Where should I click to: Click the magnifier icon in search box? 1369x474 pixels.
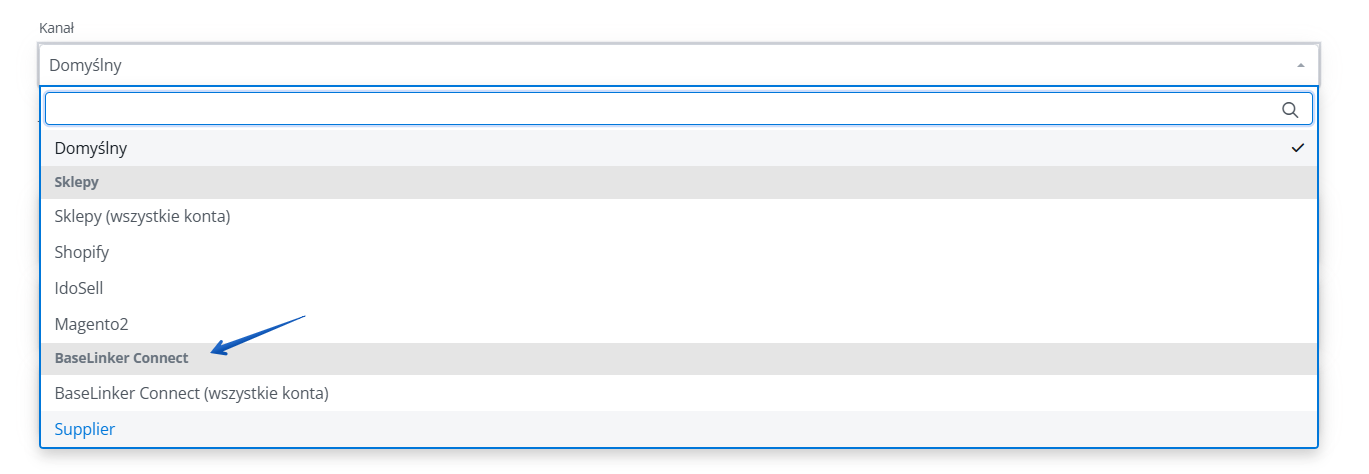1290,109
